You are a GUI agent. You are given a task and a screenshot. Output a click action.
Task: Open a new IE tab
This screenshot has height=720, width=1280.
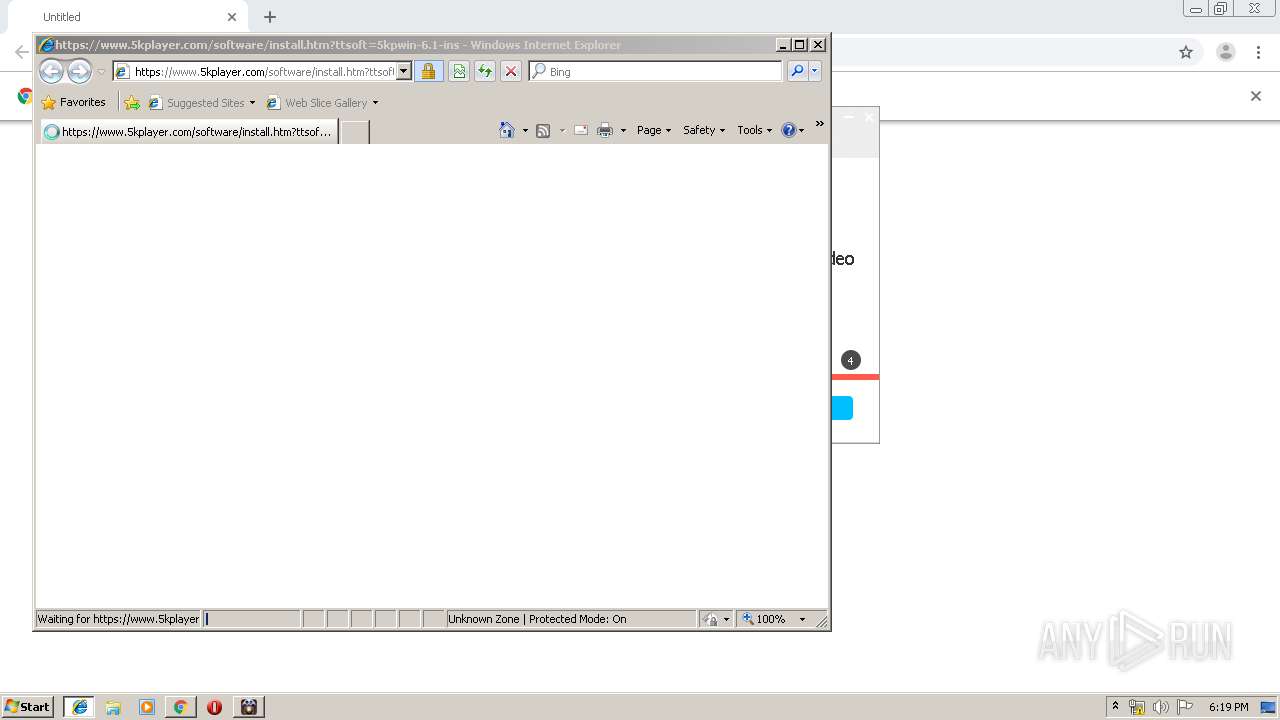(x=355, y=131)
